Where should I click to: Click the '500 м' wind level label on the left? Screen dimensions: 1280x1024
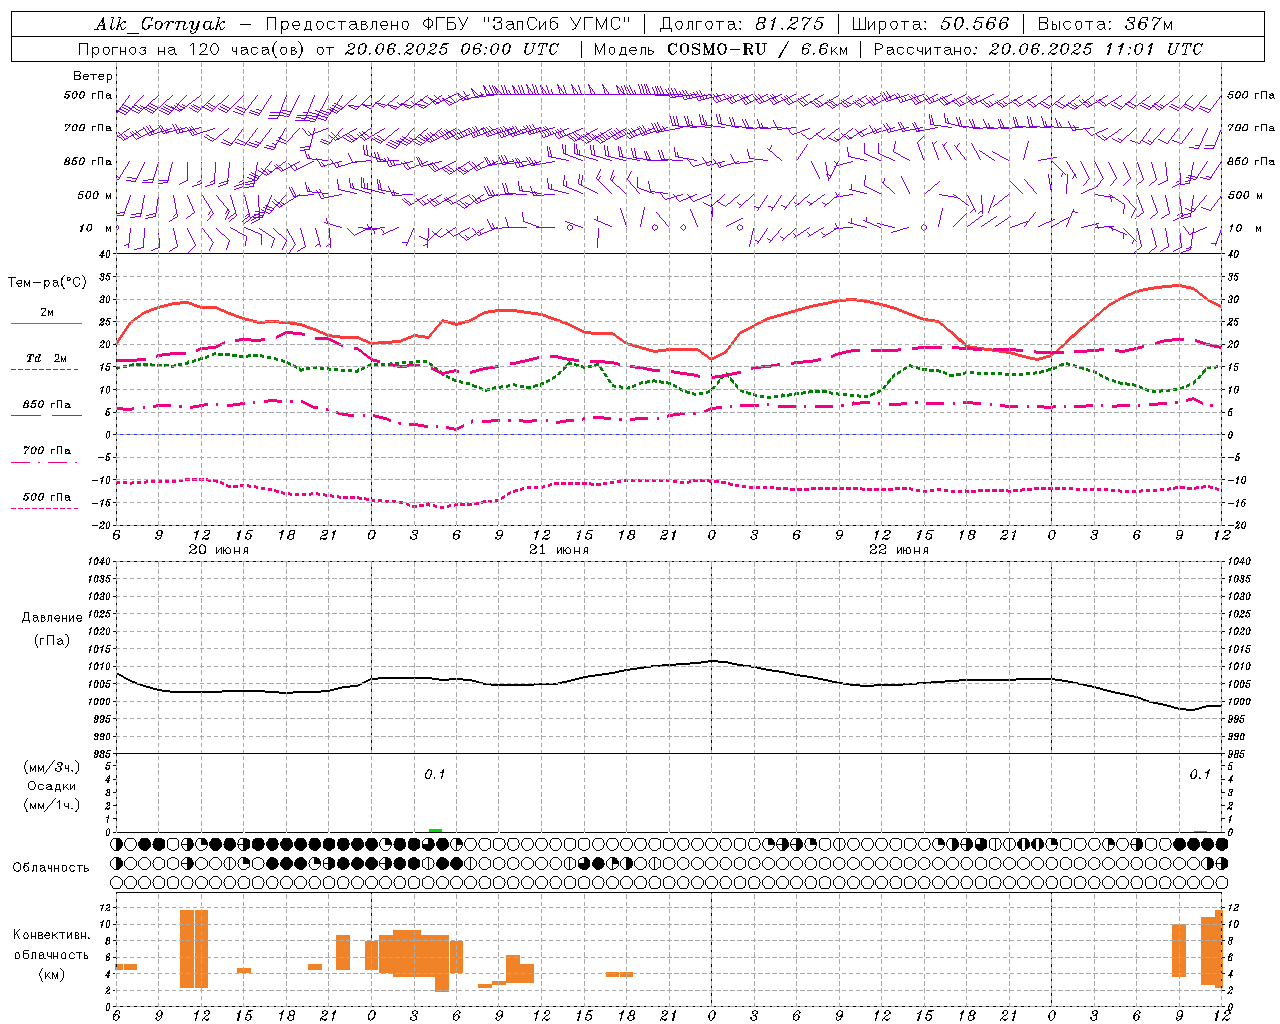point(95,195)
